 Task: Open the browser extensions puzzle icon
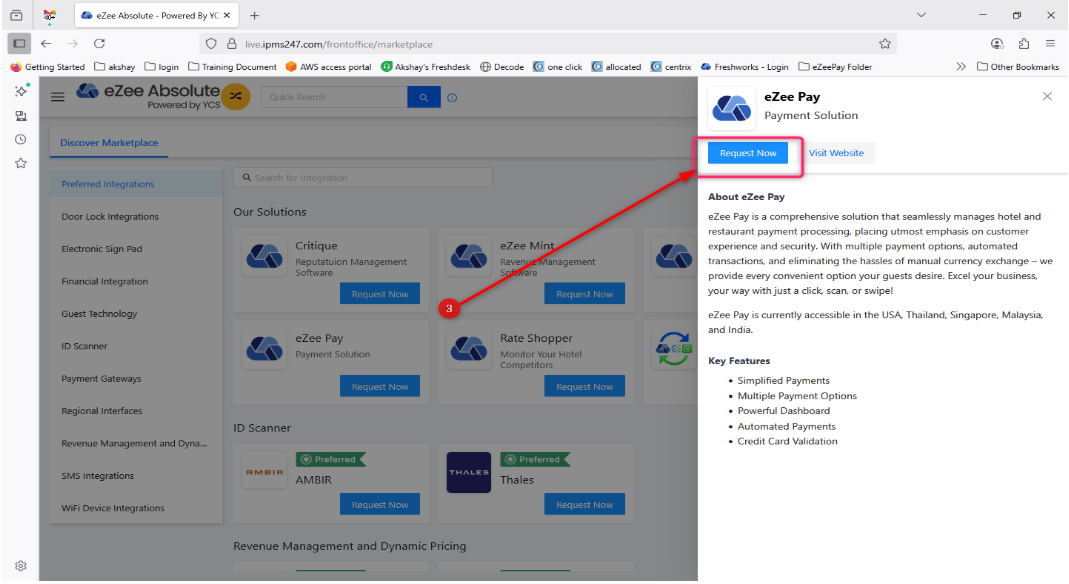(x=1023, y=44)
